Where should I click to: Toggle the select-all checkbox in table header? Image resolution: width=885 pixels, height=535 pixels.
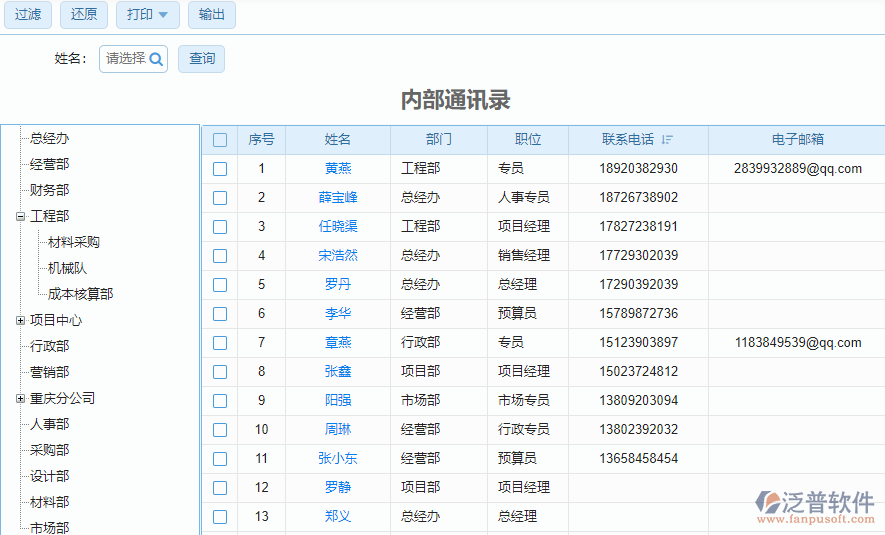point(220,140)
